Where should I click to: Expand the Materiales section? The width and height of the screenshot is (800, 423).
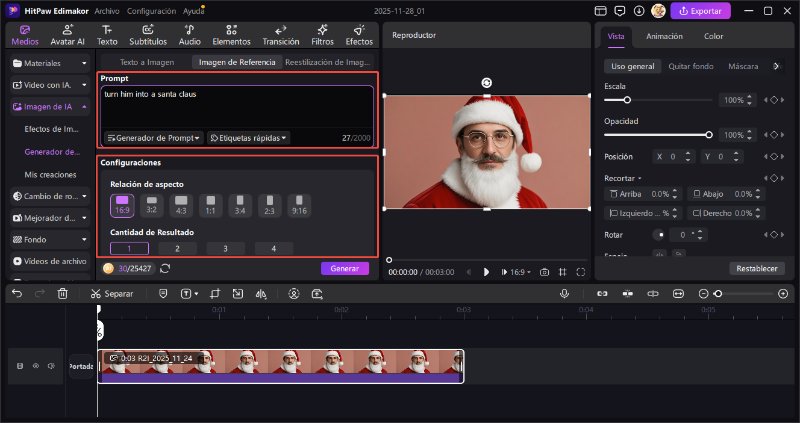pyautogui.click(x=50, y=63)
